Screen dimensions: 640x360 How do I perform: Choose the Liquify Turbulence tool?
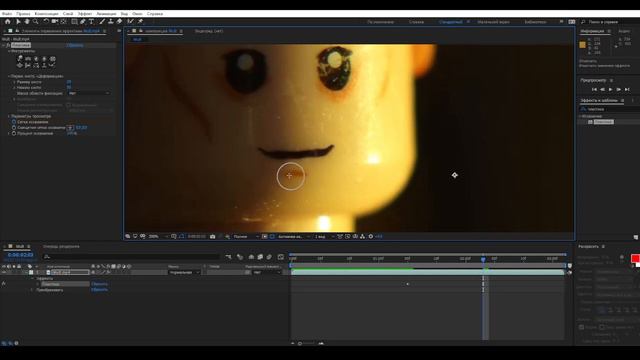[x=28, y=59]
